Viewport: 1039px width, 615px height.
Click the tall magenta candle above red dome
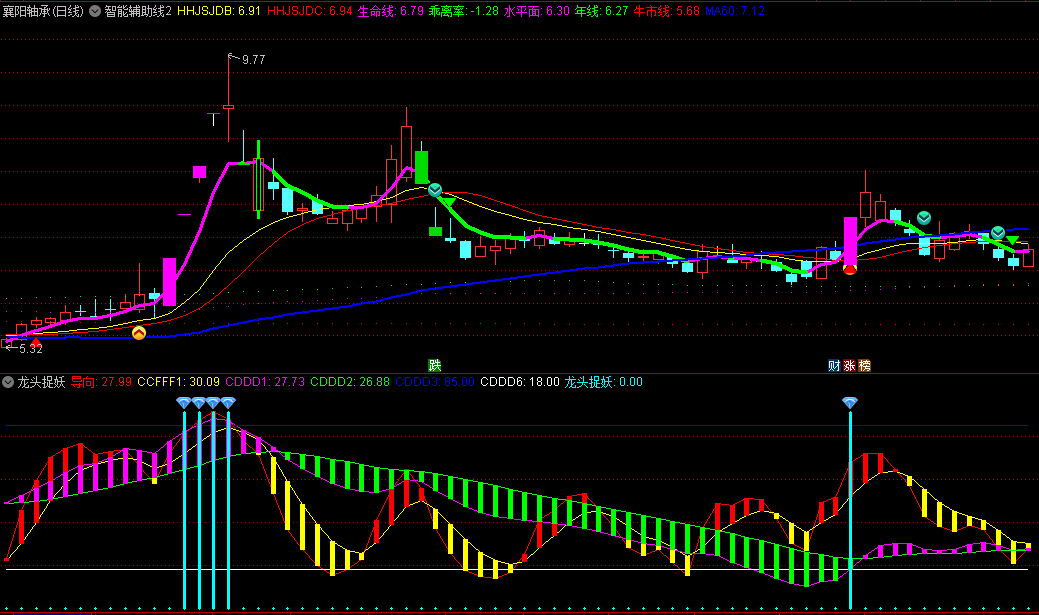[850, 241]
